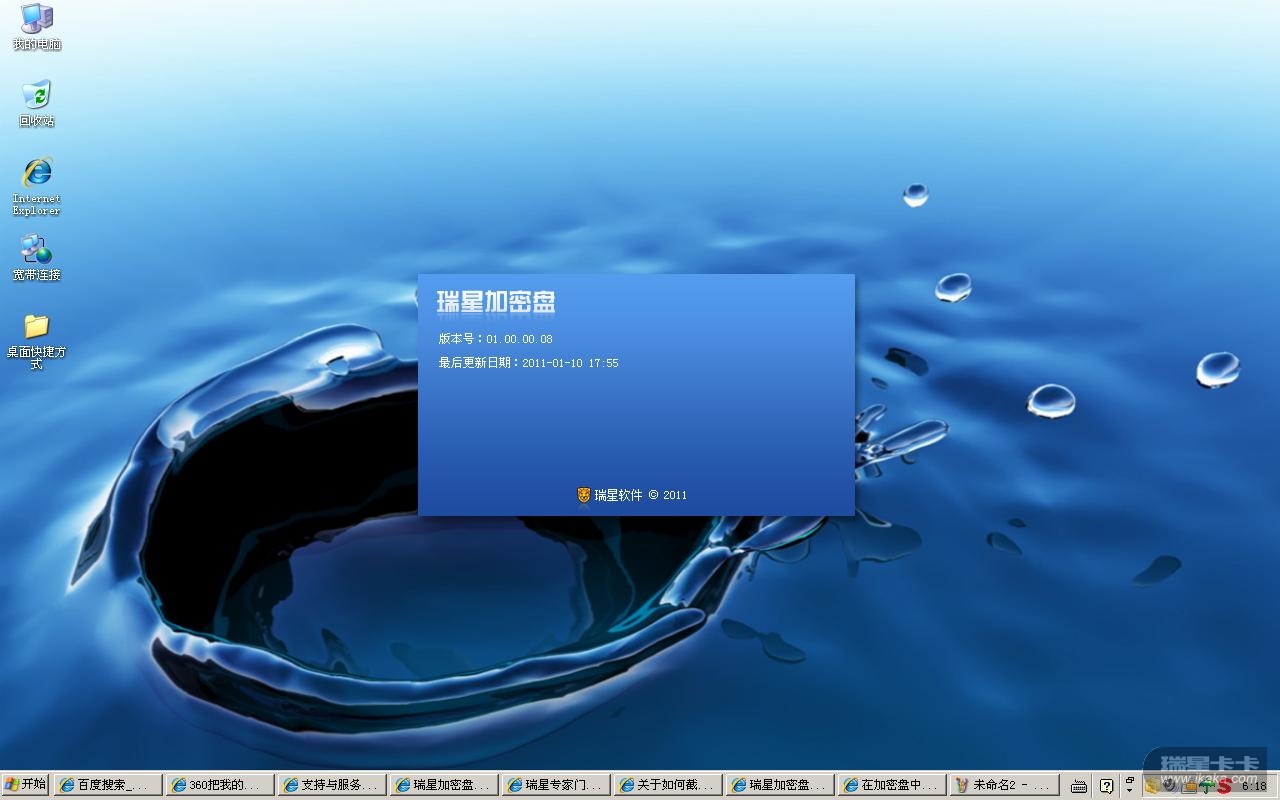
Task: Open the 我的电脑 desktop icon
Action: pos(37,26)
